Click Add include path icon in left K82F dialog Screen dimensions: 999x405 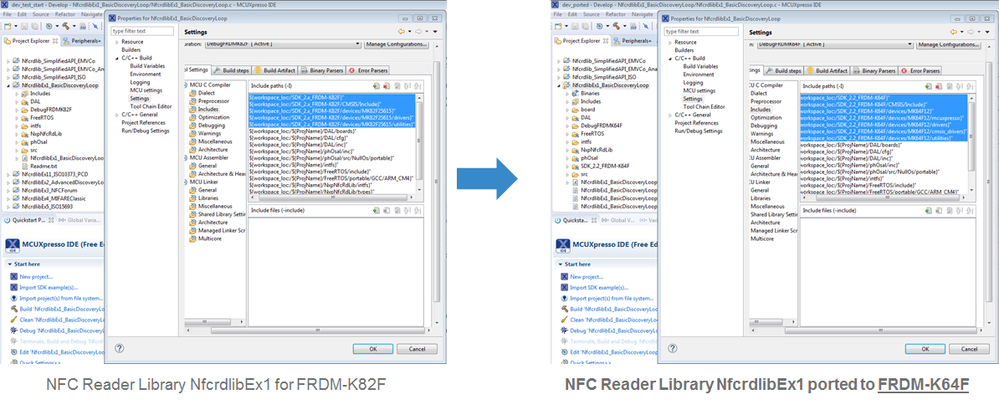click(377, 86)
